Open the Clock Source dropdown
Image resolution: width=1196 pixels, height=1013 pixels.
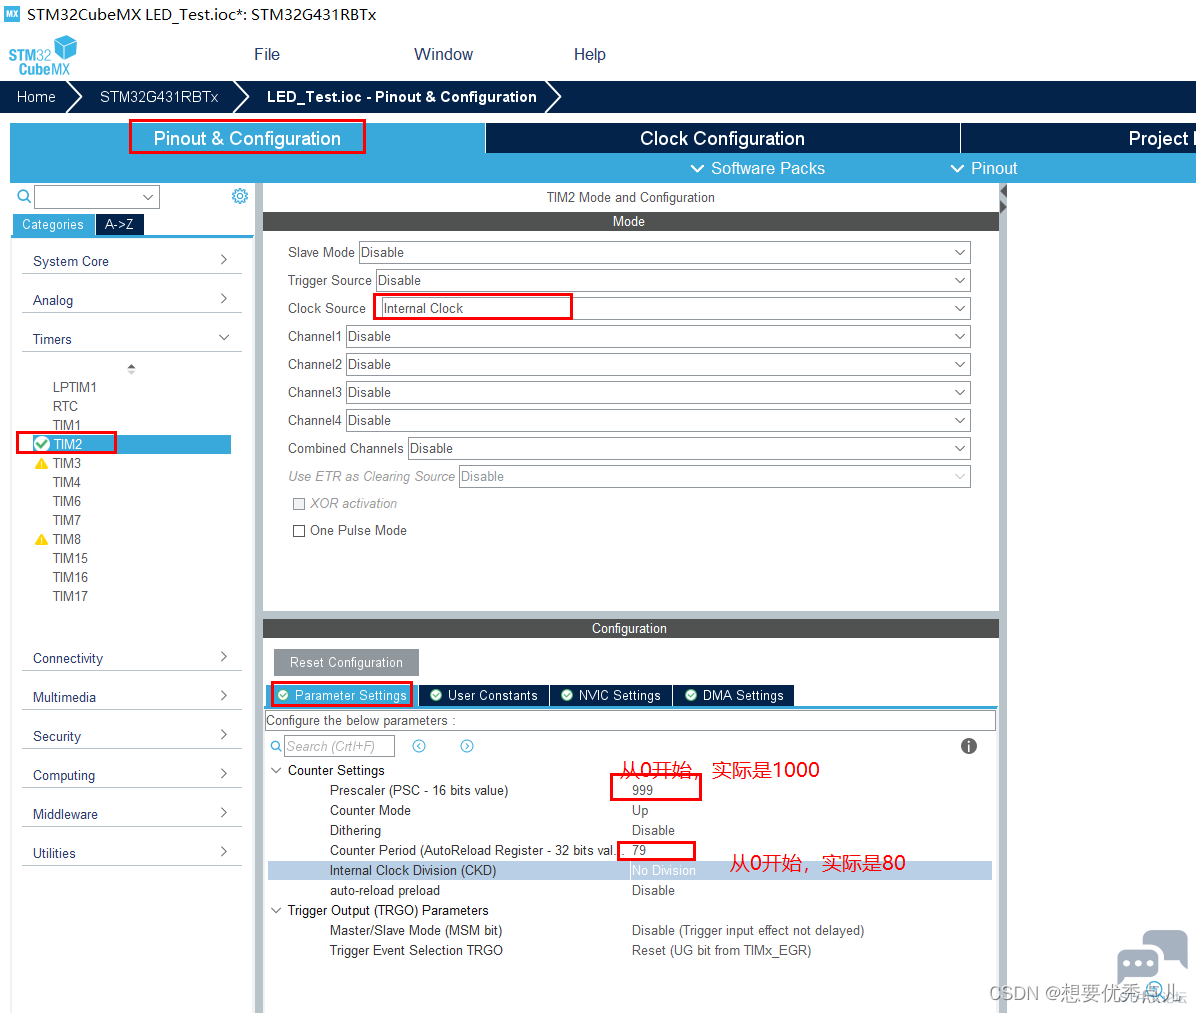pyautogui.click(x=674, y=308)
